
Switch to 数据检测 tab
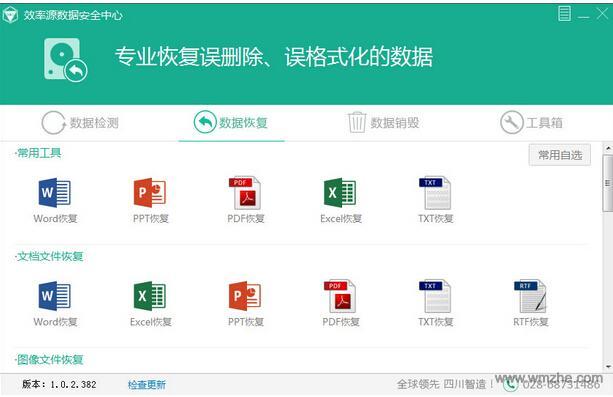coord(80,123)
